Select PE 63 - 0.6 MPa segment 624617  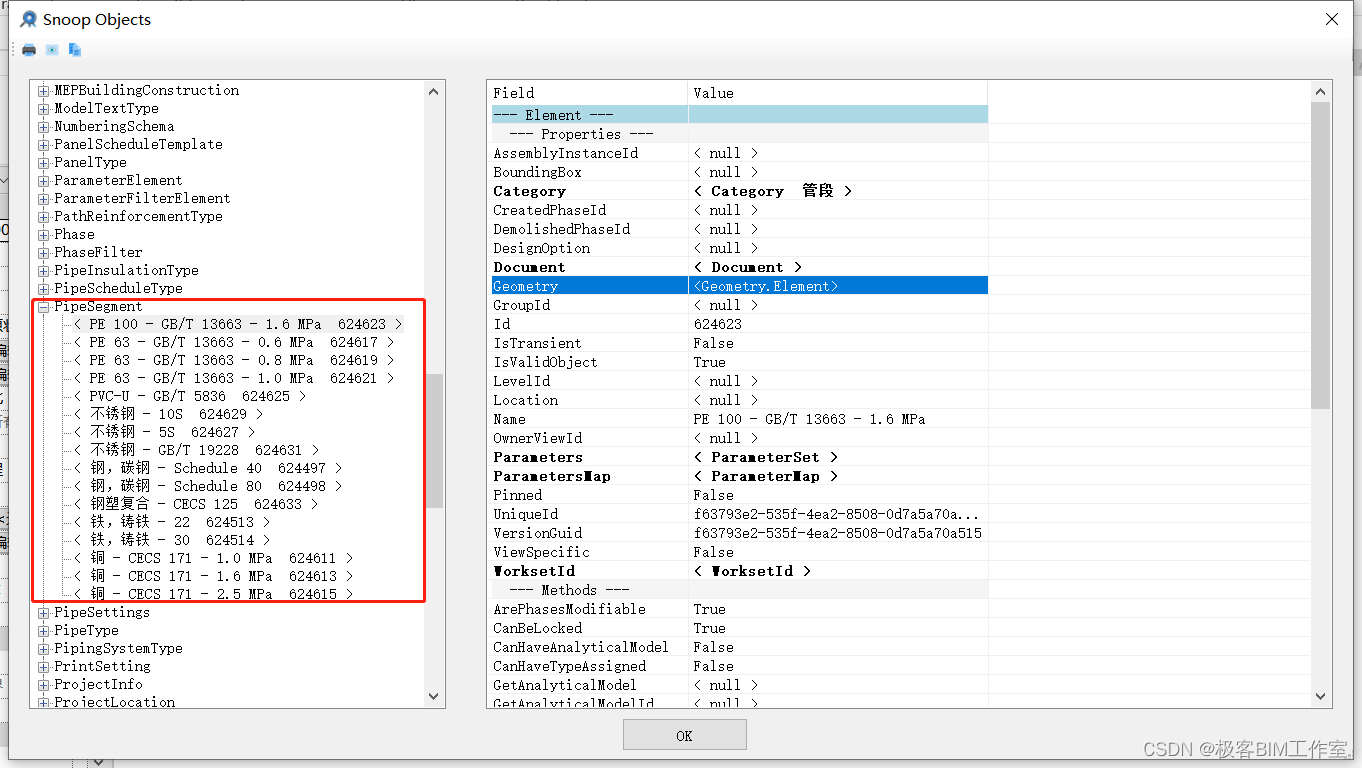[234, 343]
